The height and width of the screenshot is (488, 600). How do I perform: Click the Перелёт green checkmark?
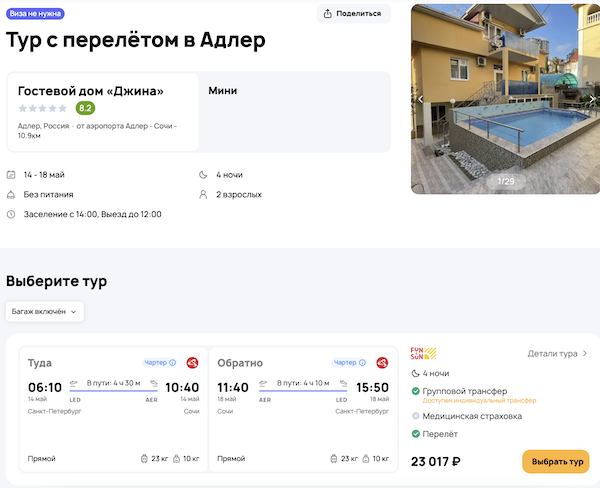click(416, 434)
